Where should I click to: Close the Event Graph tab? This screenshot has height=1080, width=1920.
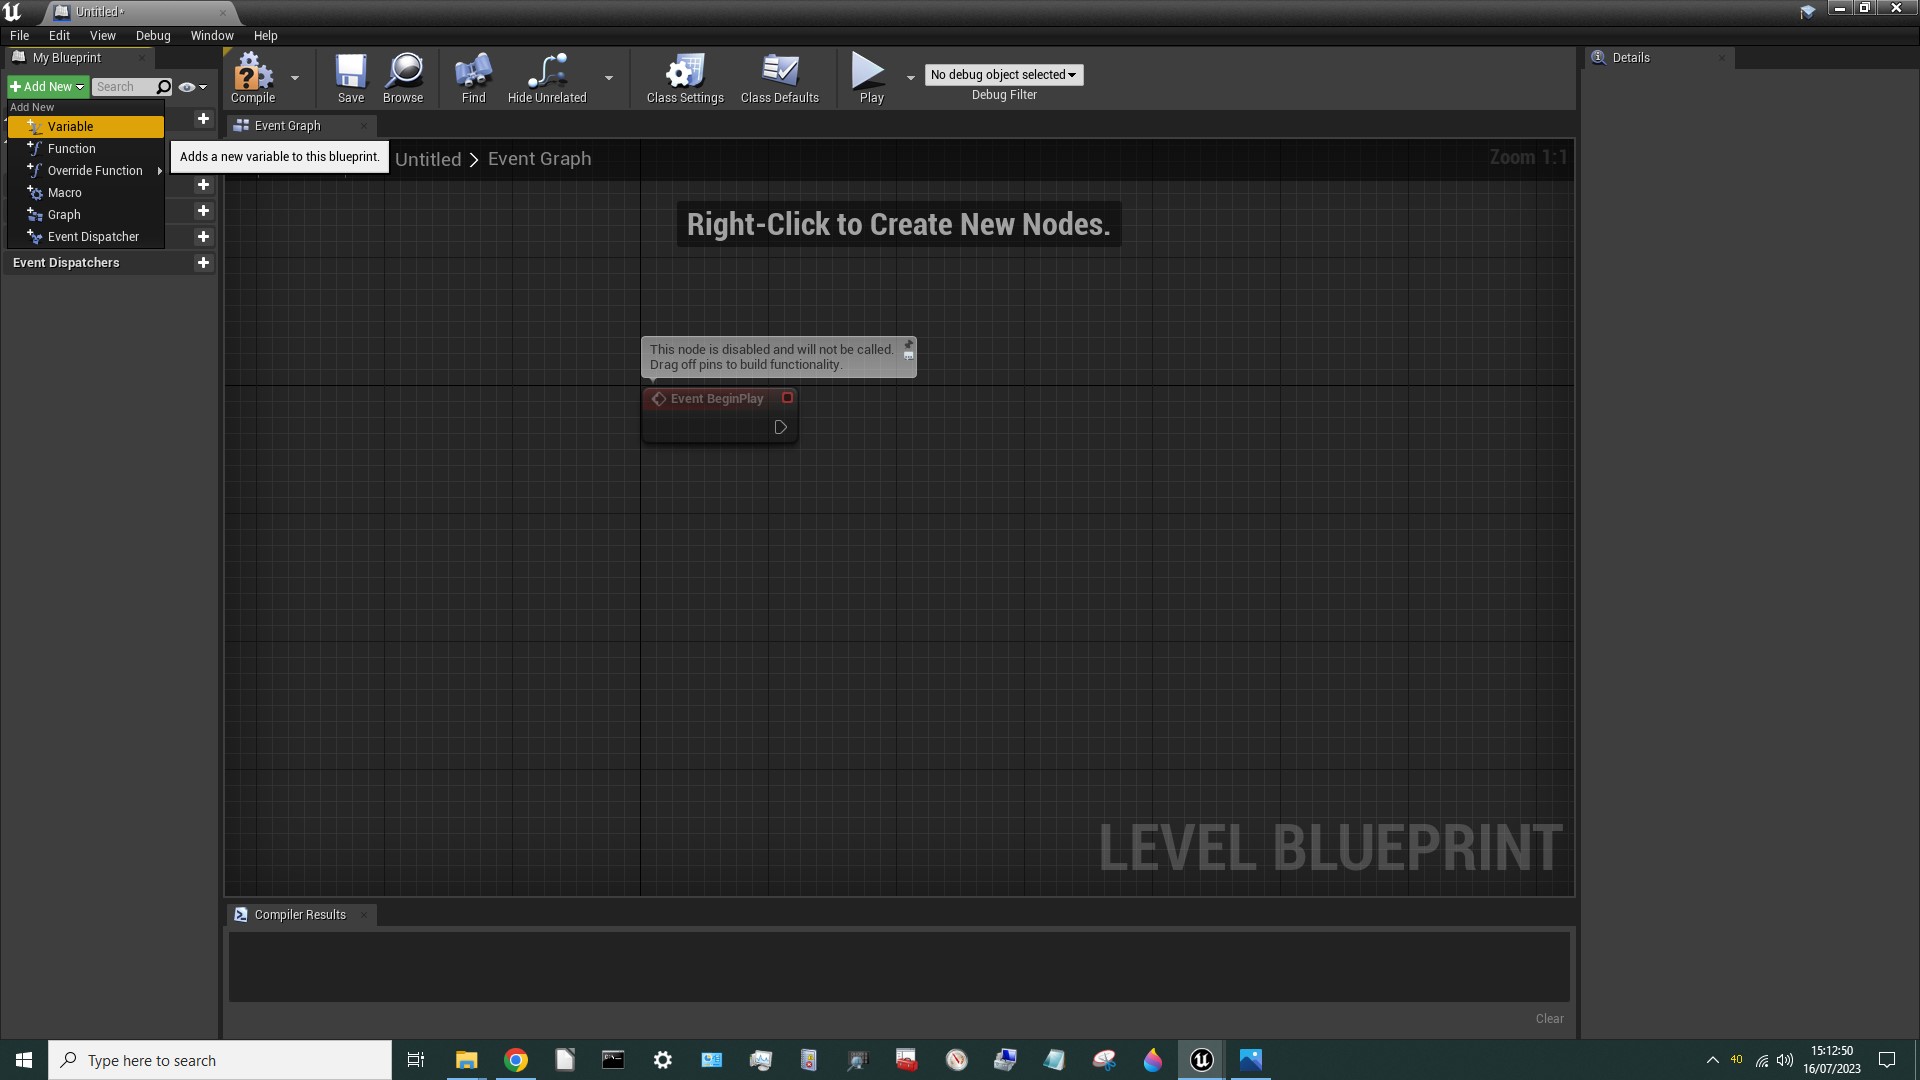[x=363, y=126]
